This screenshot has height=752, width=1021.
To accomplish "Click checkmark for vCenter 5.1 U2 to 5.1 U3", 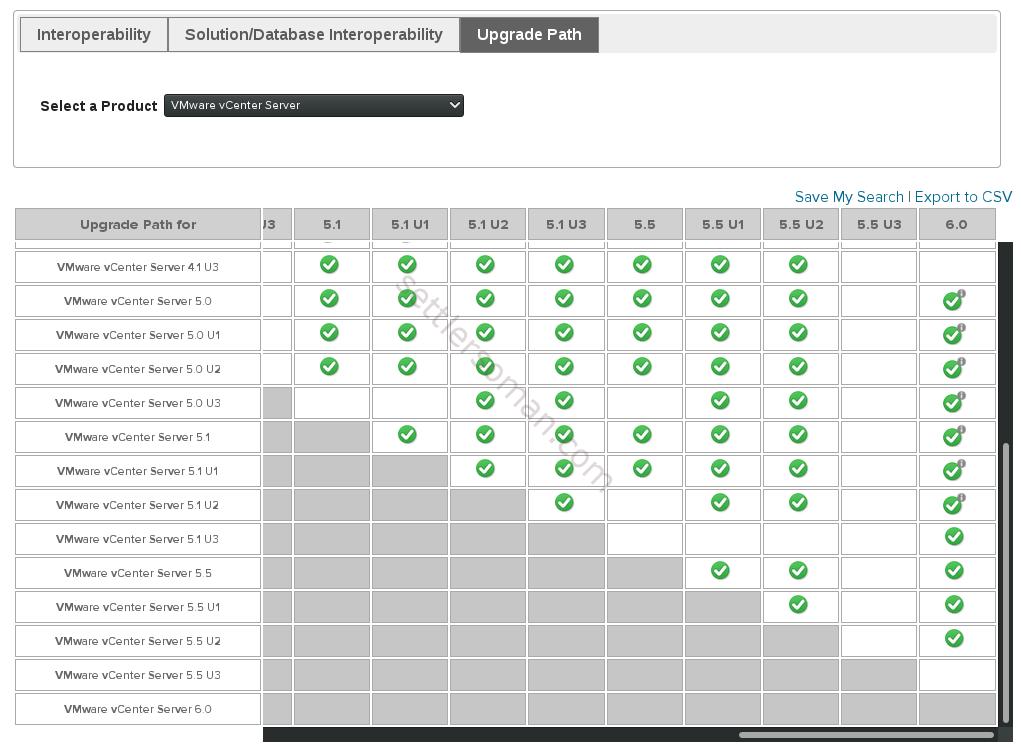I will 564,503.
